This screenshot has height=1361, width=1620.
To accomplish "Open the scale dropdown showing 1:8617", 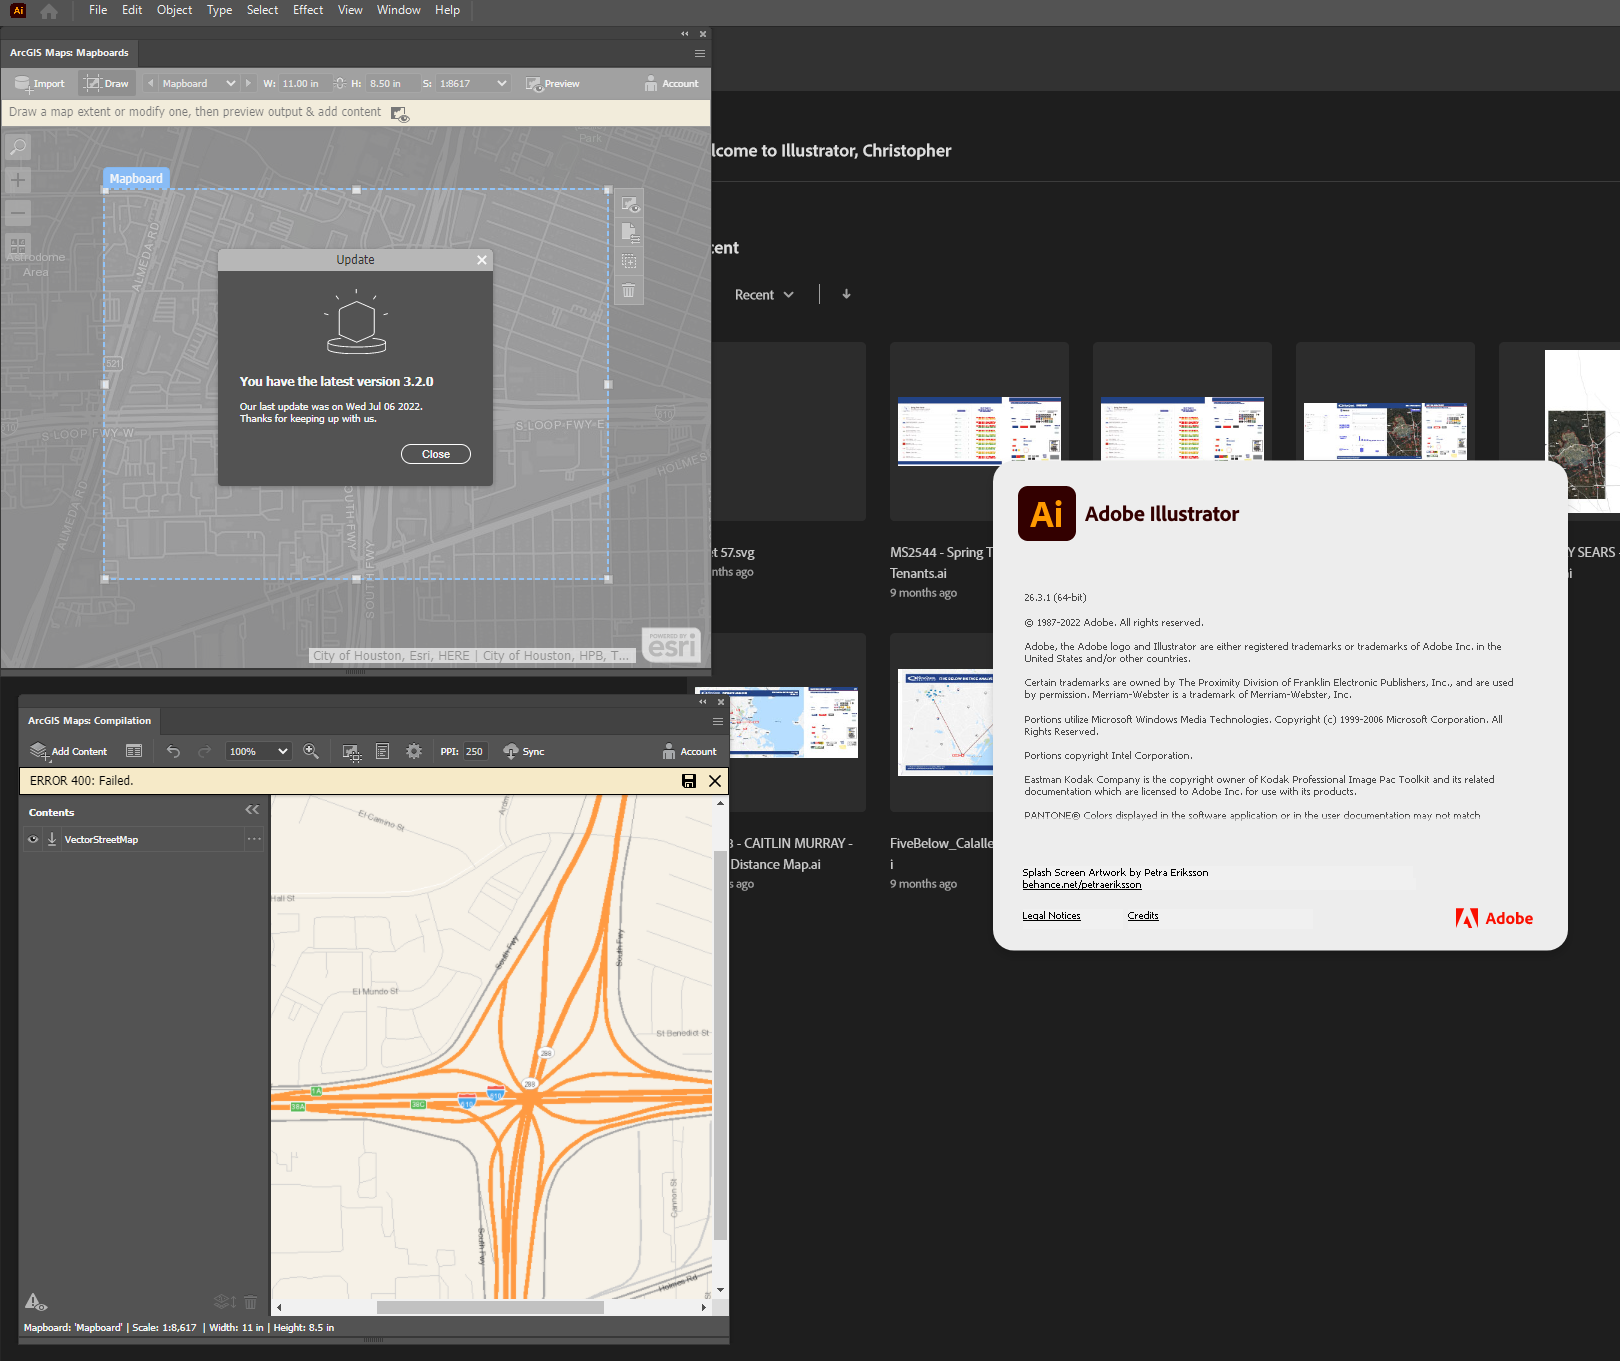I will (x=472, y=83).
